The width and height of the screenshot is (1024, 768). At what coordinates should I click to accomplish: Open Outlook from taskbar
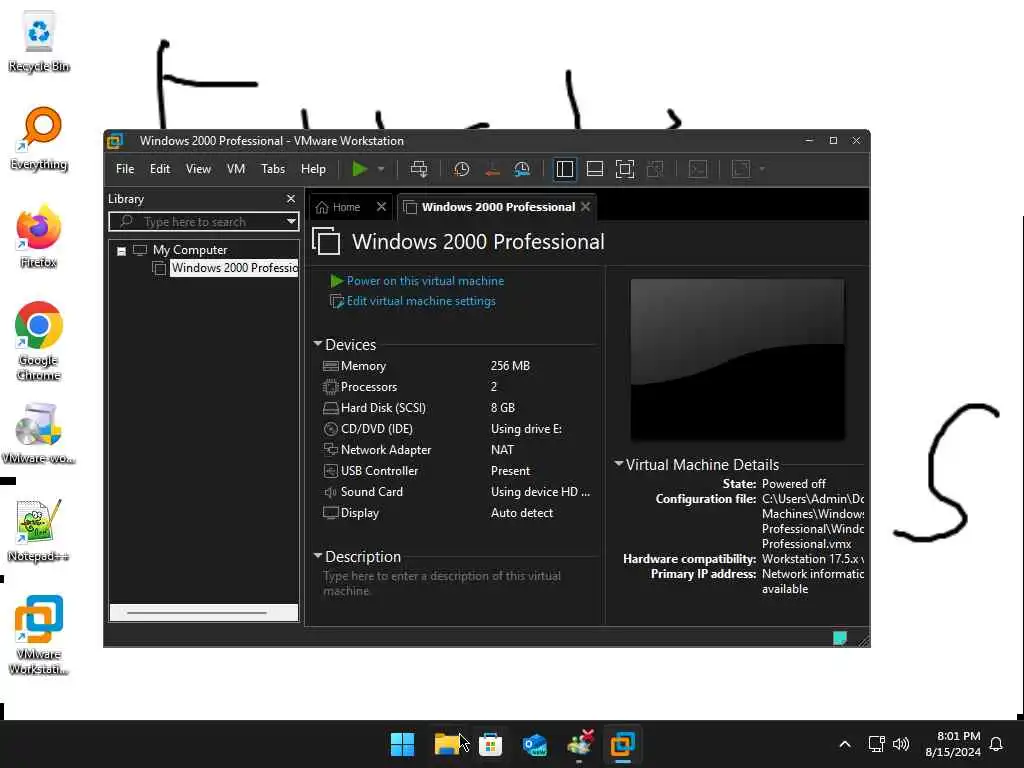[x=535, y=744]
